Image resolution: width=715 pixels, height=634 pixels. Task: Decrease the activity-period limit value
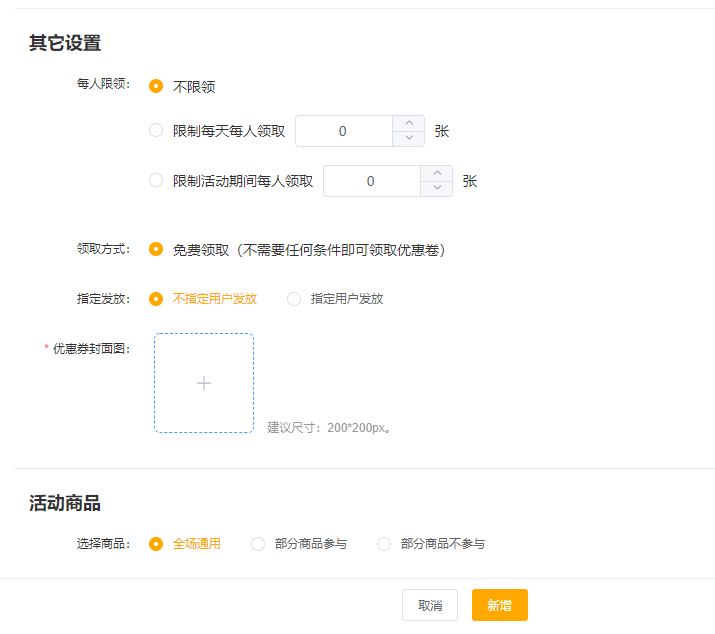[x=436, y=189]
